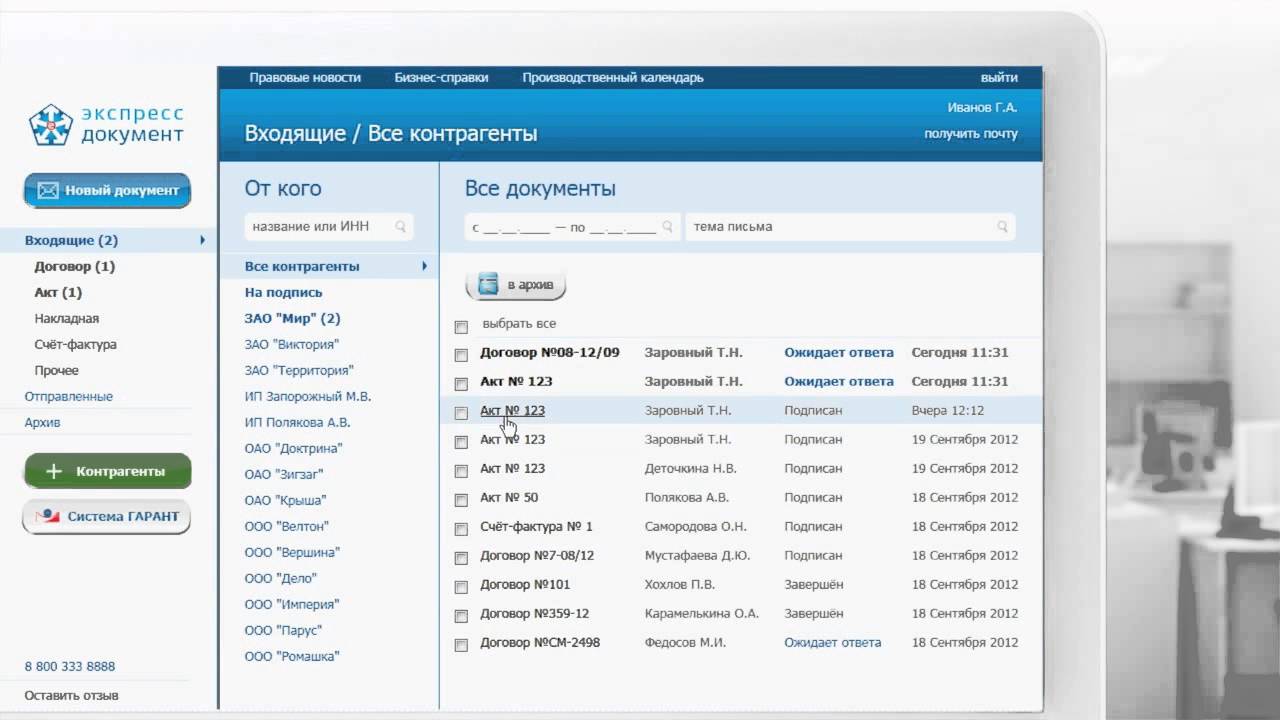Click the название или ИНН search field

pyautogui.click(x=329, y=227)
